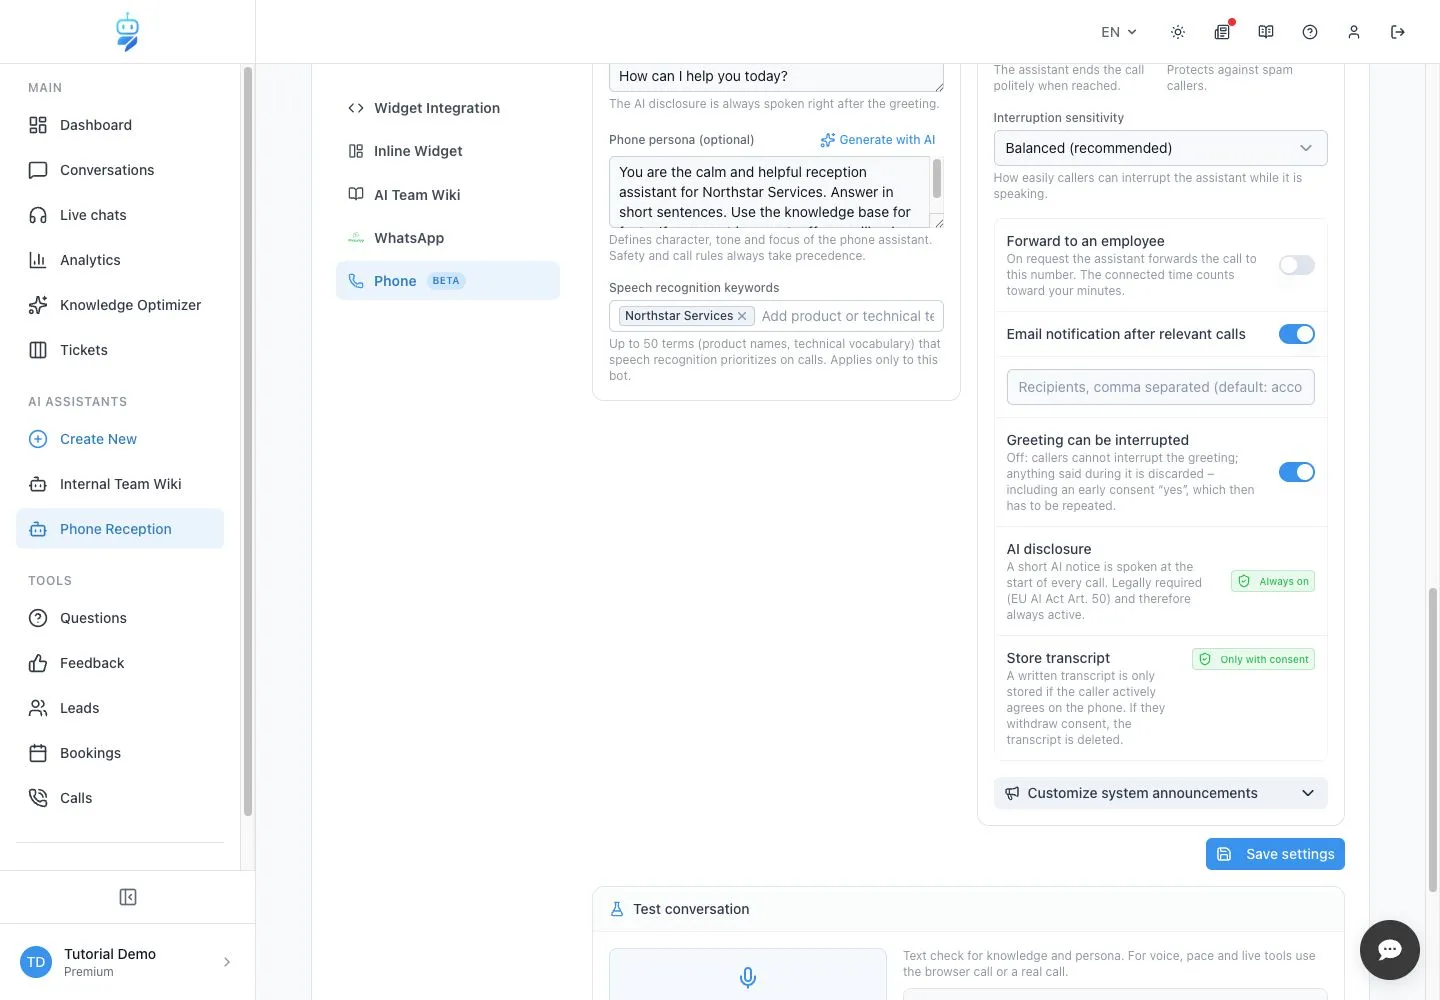Switch to the AI Team Wiki tab
This screenshot has height=1000, width=1440.
click(x=448, y=195)
